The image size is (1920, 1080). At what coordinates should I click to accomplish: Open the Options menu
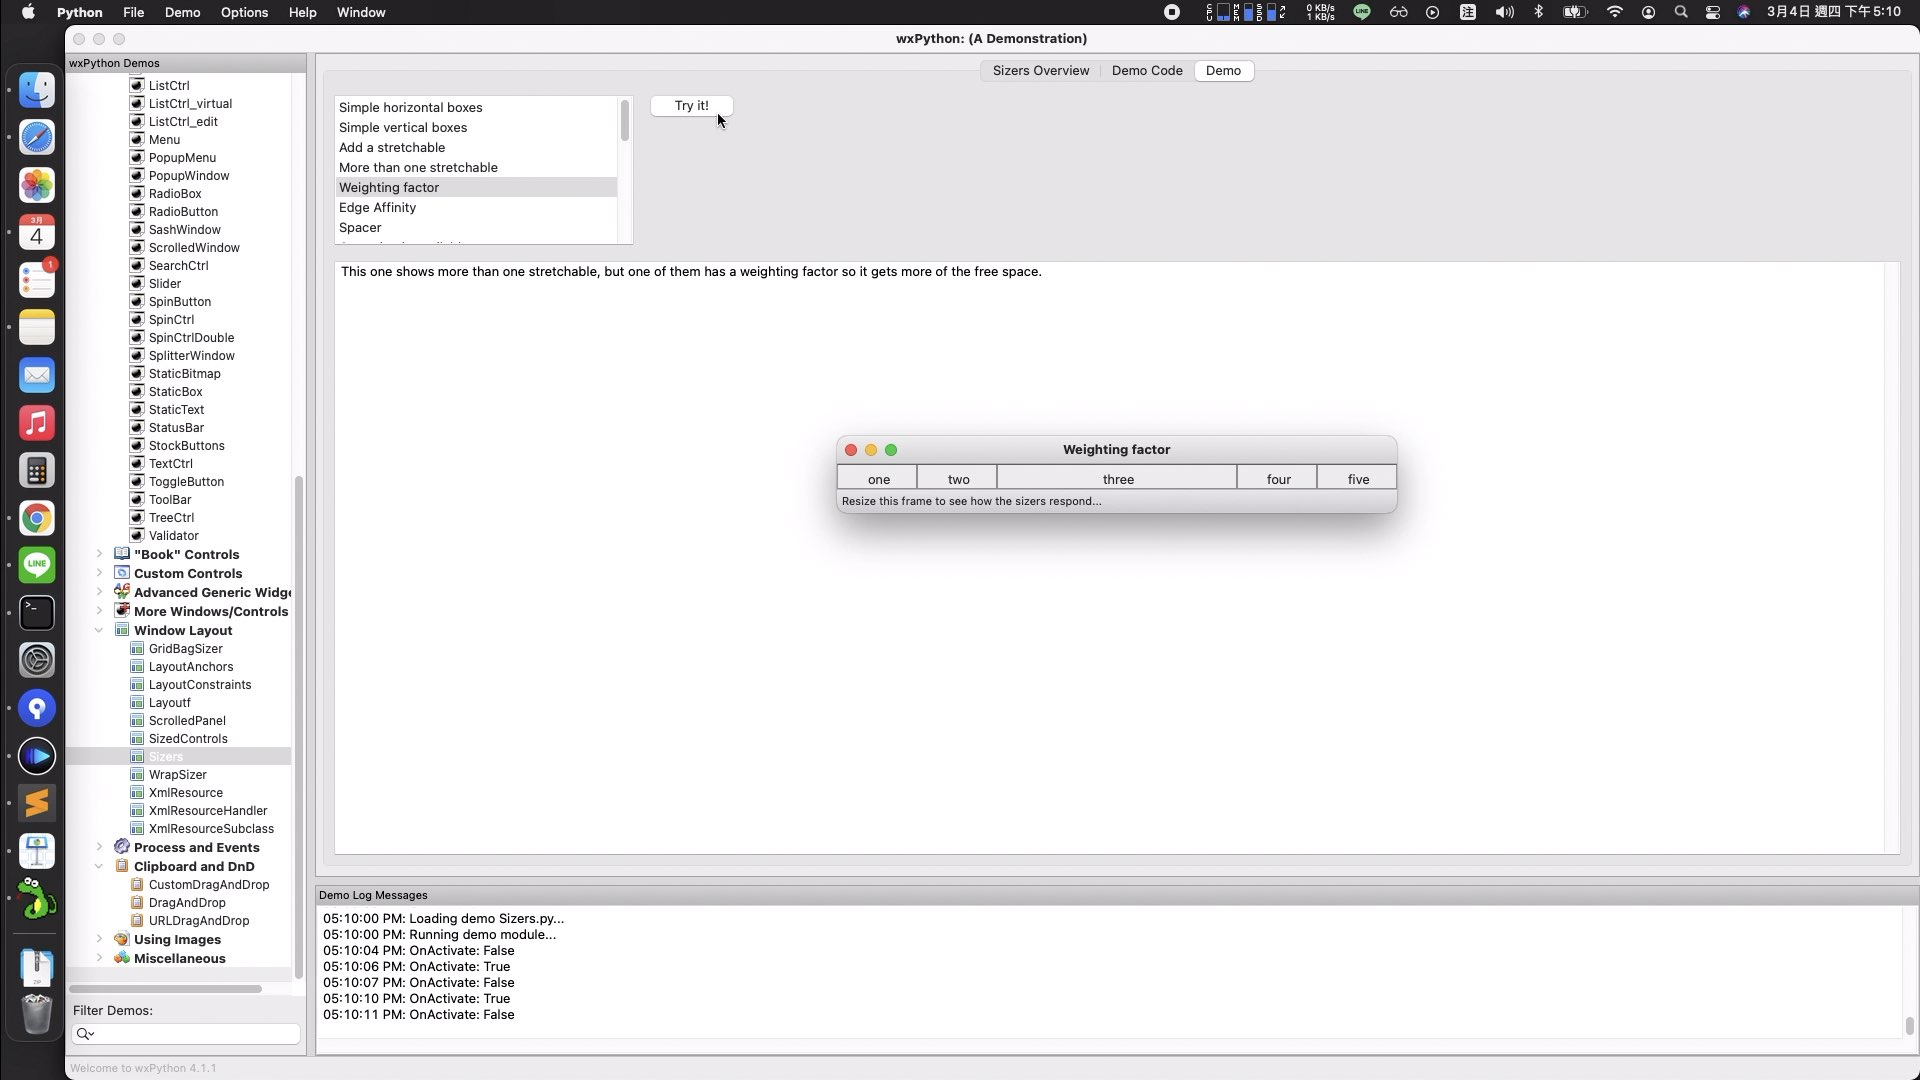(x=244, y=12)
